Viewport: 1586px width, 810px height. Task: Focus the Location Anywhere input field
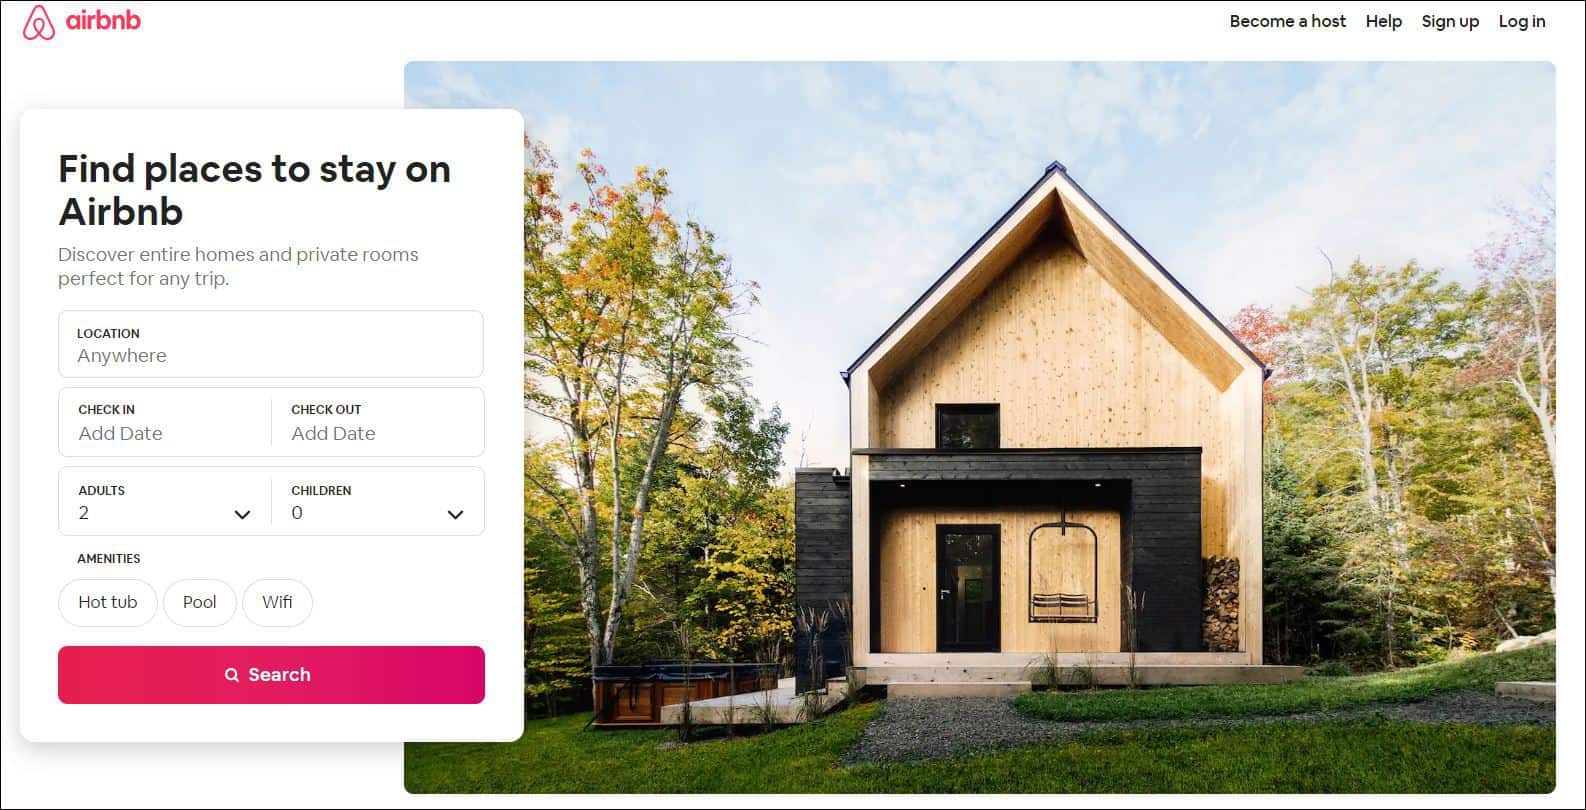pyautogui.click(x=271, y=344)
